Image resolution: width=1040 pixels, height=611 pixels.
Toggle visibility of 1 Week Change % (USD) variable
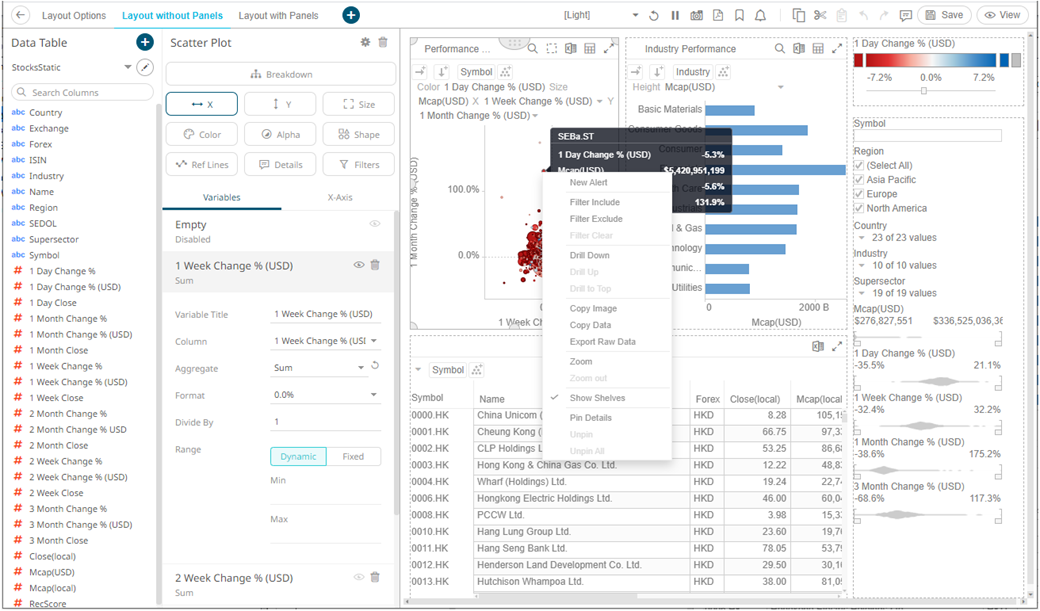point(358,264)
